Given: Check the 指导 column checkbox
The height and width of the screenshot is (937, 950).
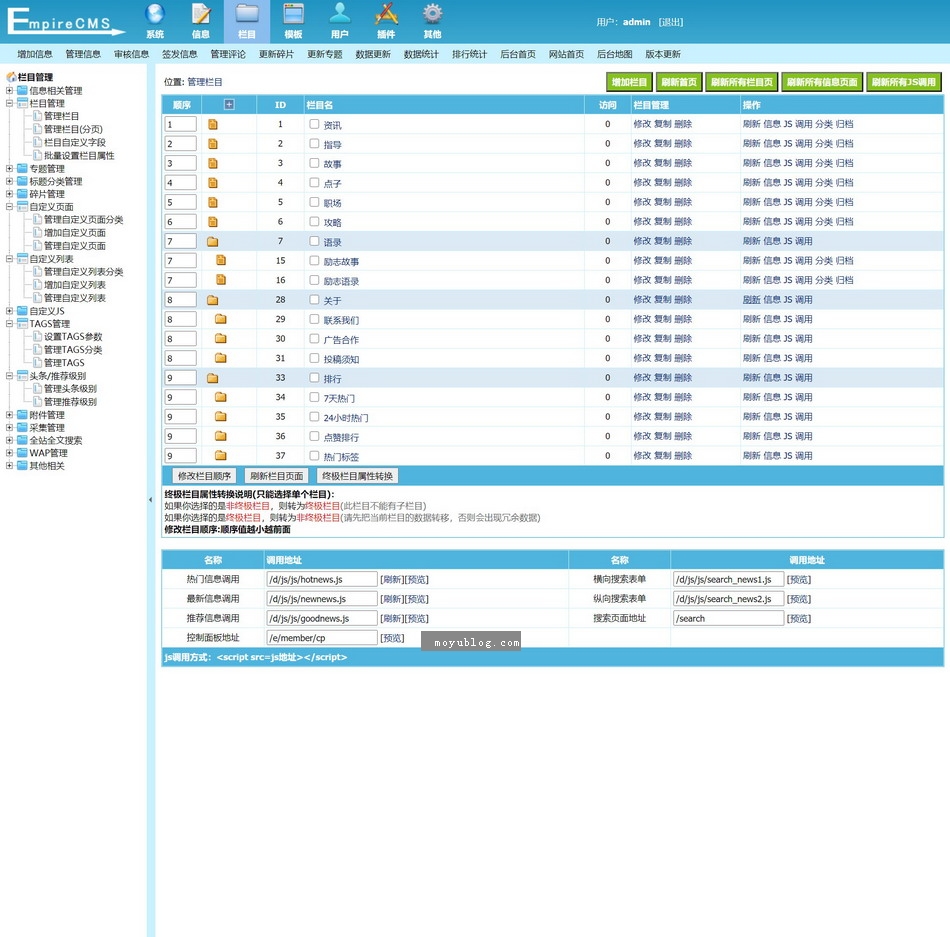Looking at the screenshot, I should point(314,144).
